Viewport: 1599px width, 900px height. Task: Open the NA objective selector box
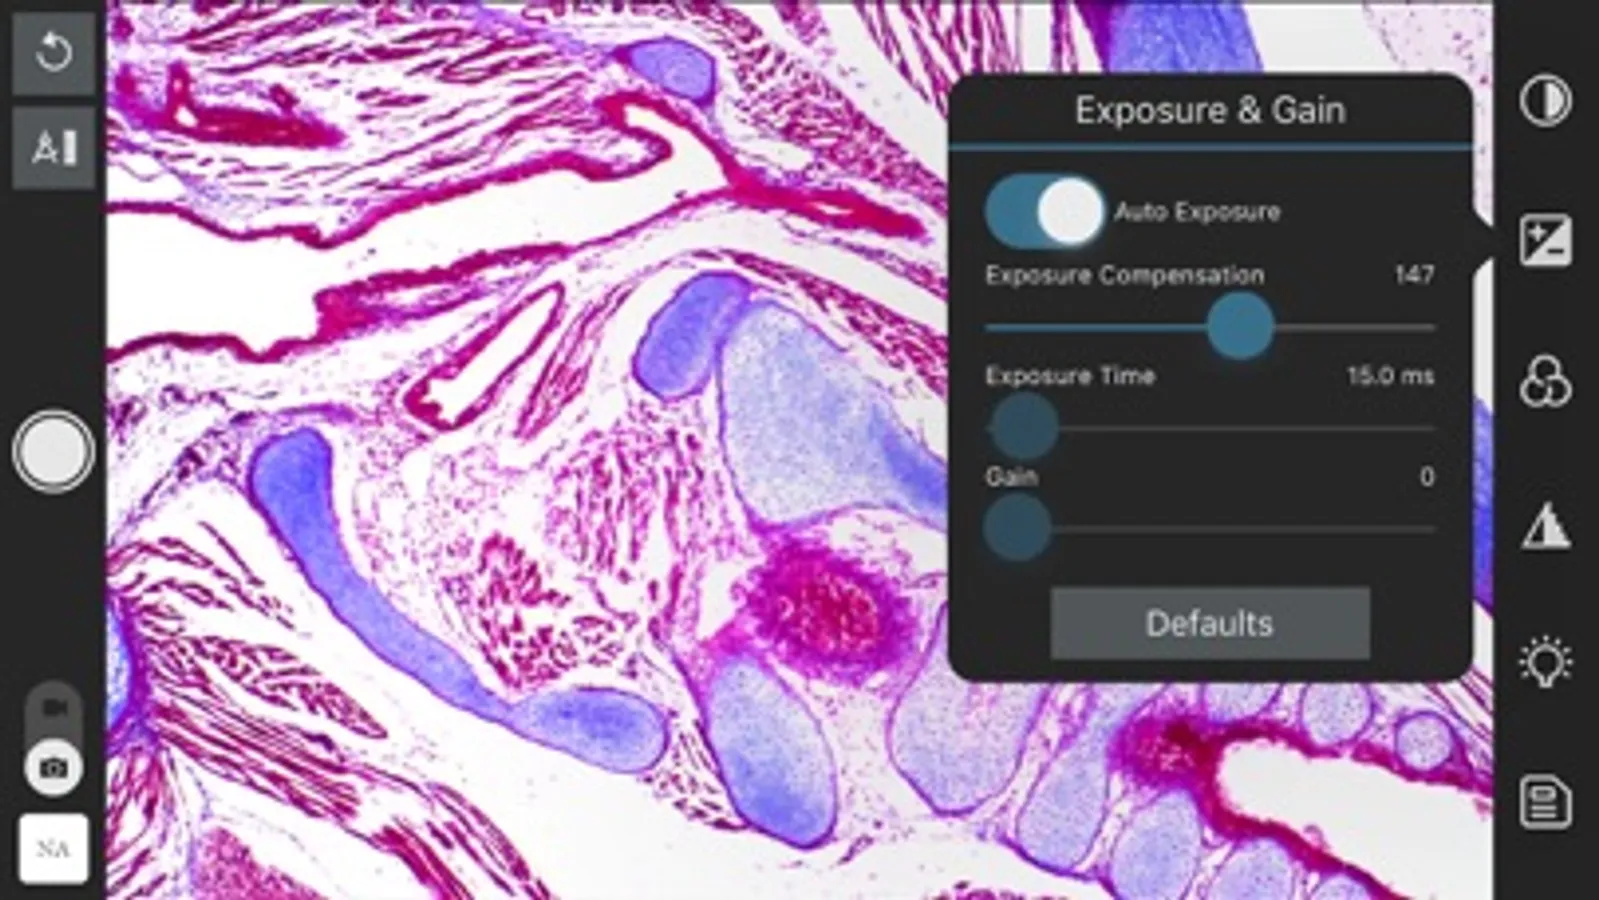(54, 849)
